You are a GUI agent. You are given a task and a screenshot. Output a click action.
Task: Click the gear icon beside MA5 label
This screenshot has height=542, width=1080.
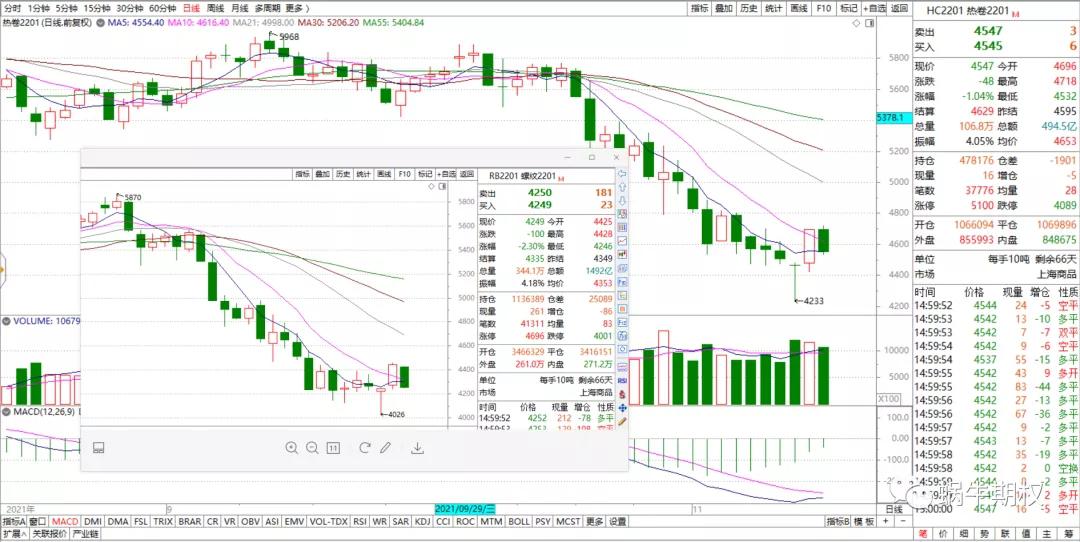click(x=99, y=22)
